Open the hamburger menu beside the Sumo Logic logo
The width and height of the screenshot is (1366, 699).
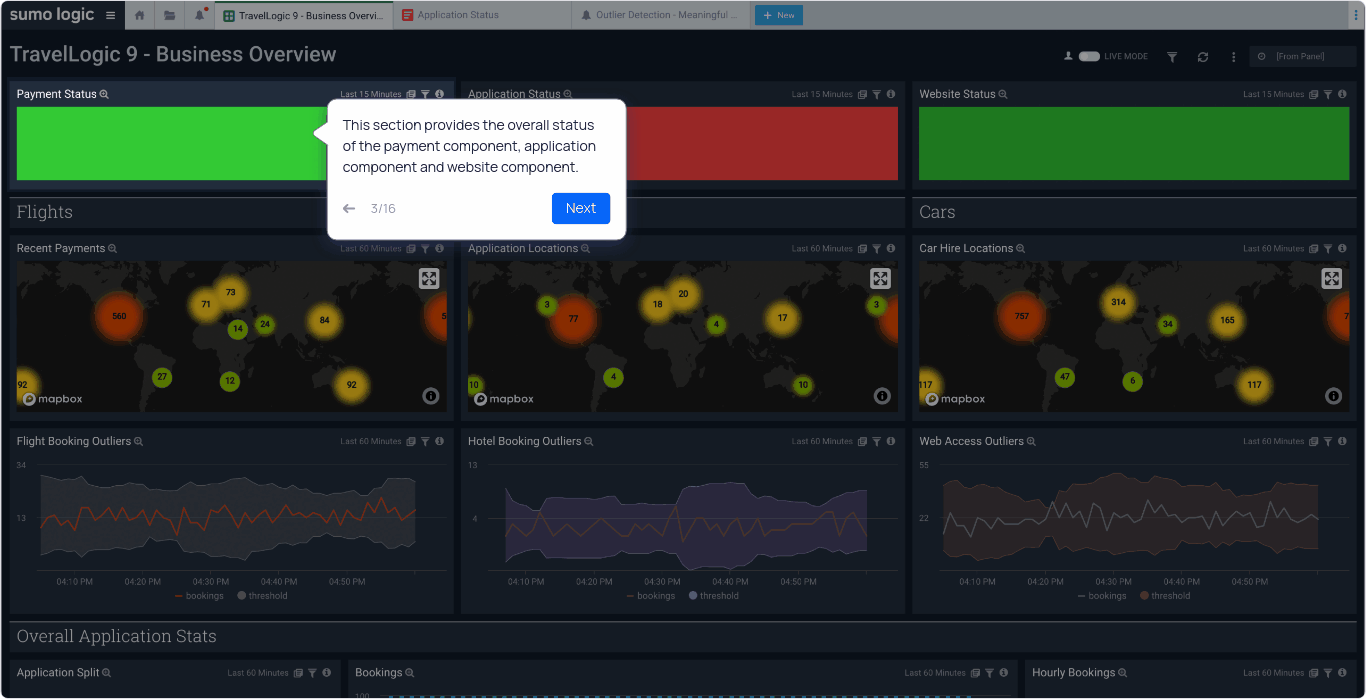pyautogui.click(x=110, y=15)
